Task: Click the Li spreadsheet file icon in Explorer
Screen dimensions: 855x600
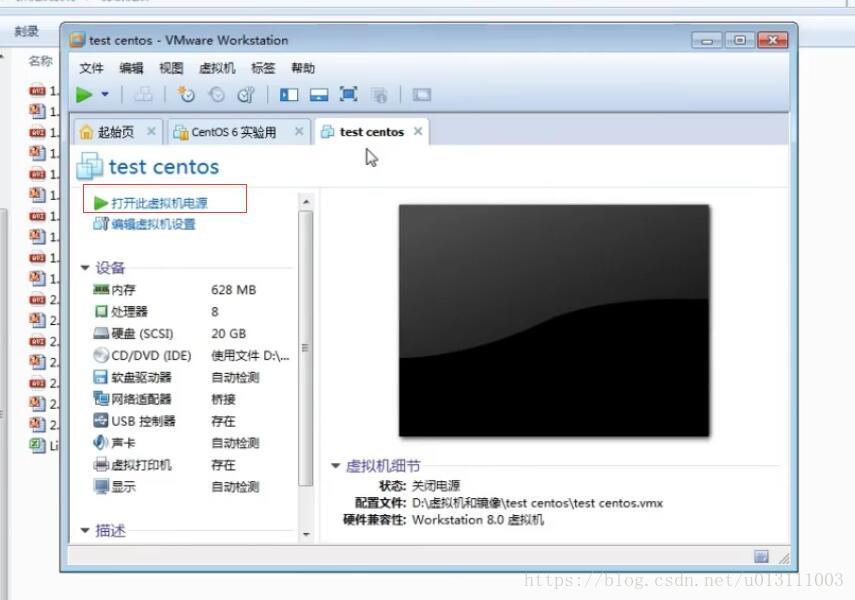Action: (37, 445)
